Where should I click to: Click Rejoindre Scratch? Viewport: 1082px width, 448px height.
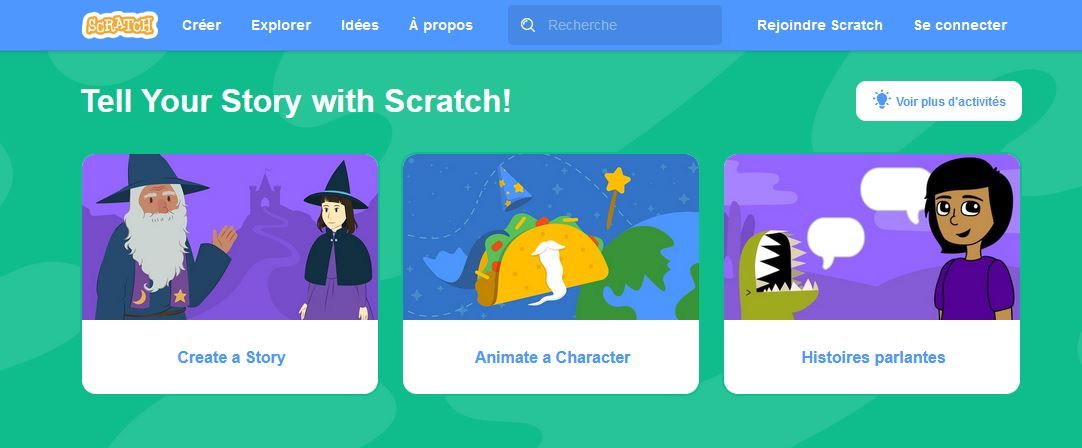(x=820, y=25)
